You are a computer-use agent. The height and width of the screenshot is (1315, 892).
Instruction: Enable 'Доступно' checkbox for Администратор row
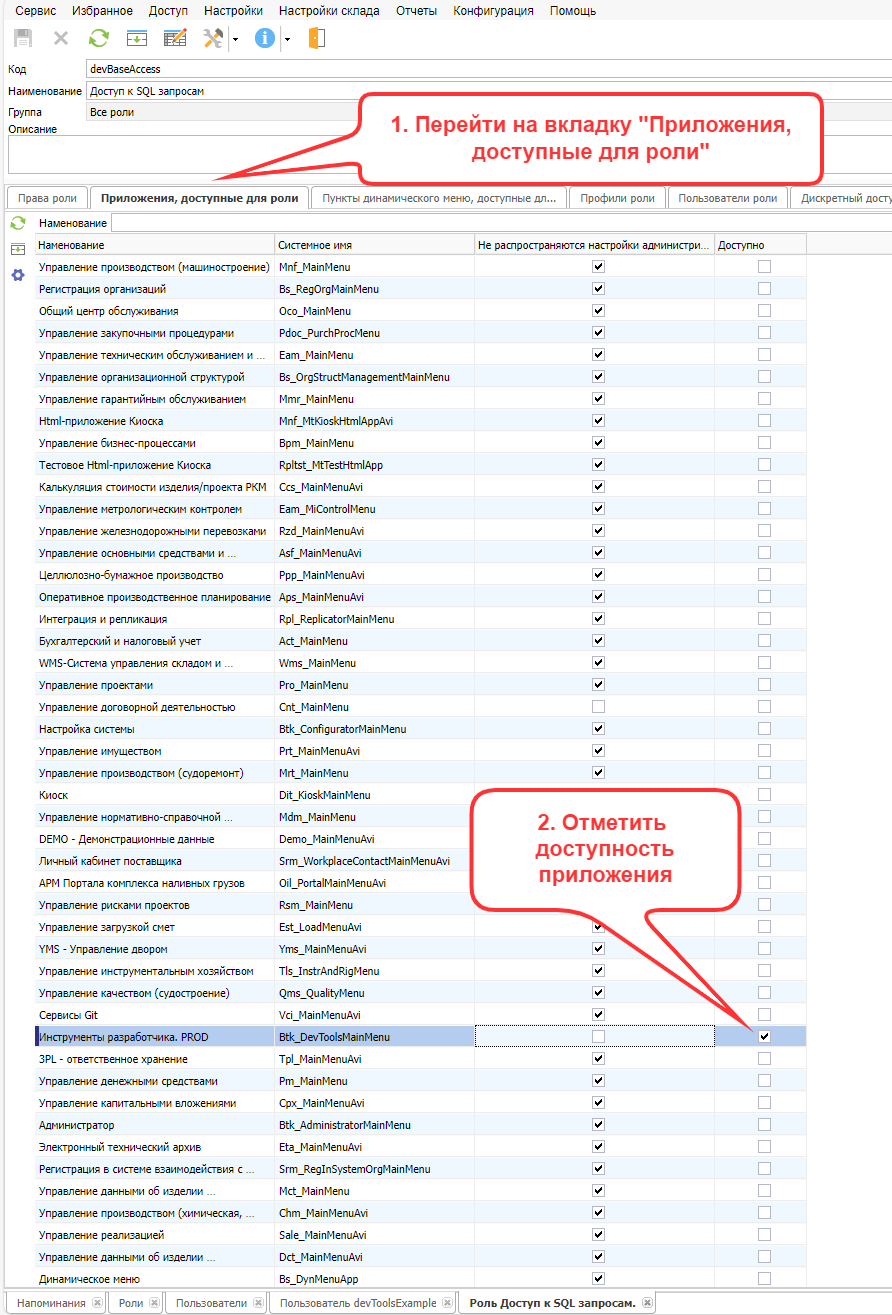tap(764, 1125)
